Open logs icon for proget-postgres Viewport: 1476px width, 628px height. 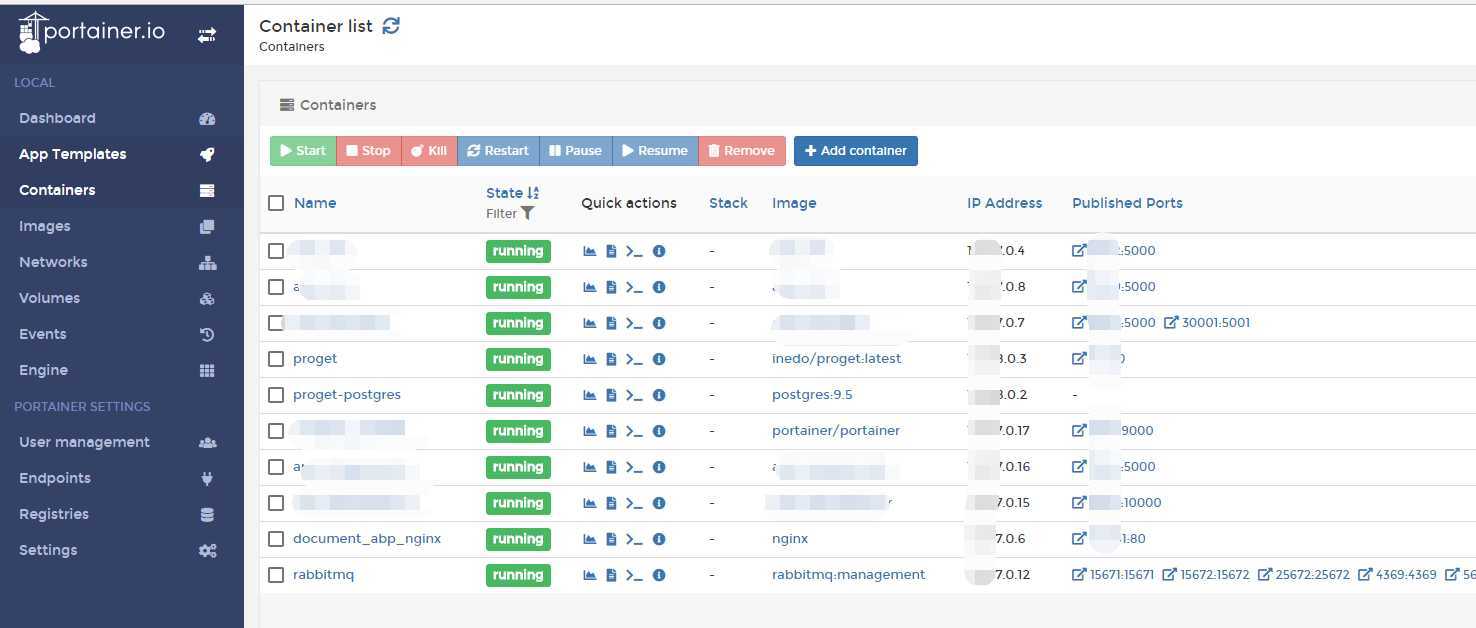tap(612, 395)
